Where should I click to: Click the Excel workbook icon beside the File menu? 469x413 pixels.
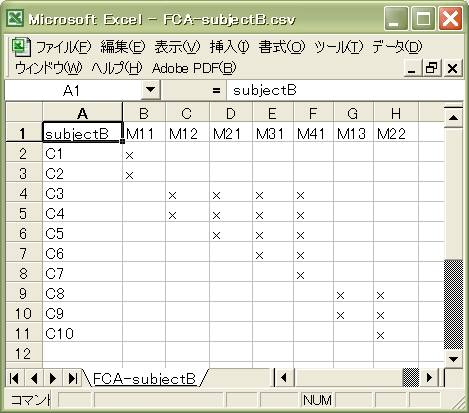(21, 47)
